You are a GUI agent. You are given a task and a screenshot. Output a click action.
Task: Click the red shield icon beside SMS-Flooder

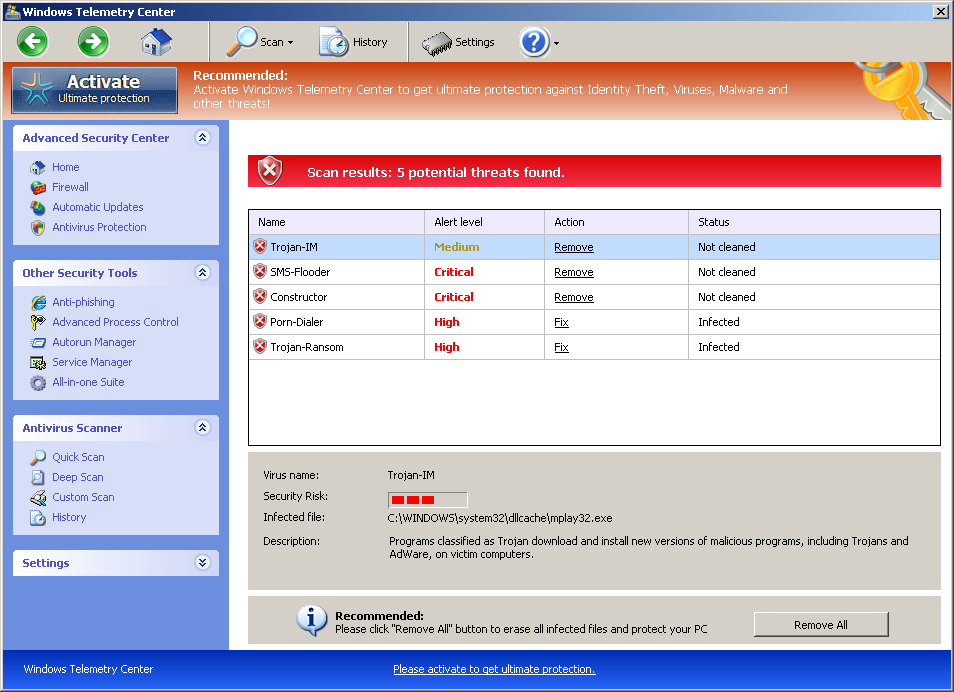[x=260, y=271]
